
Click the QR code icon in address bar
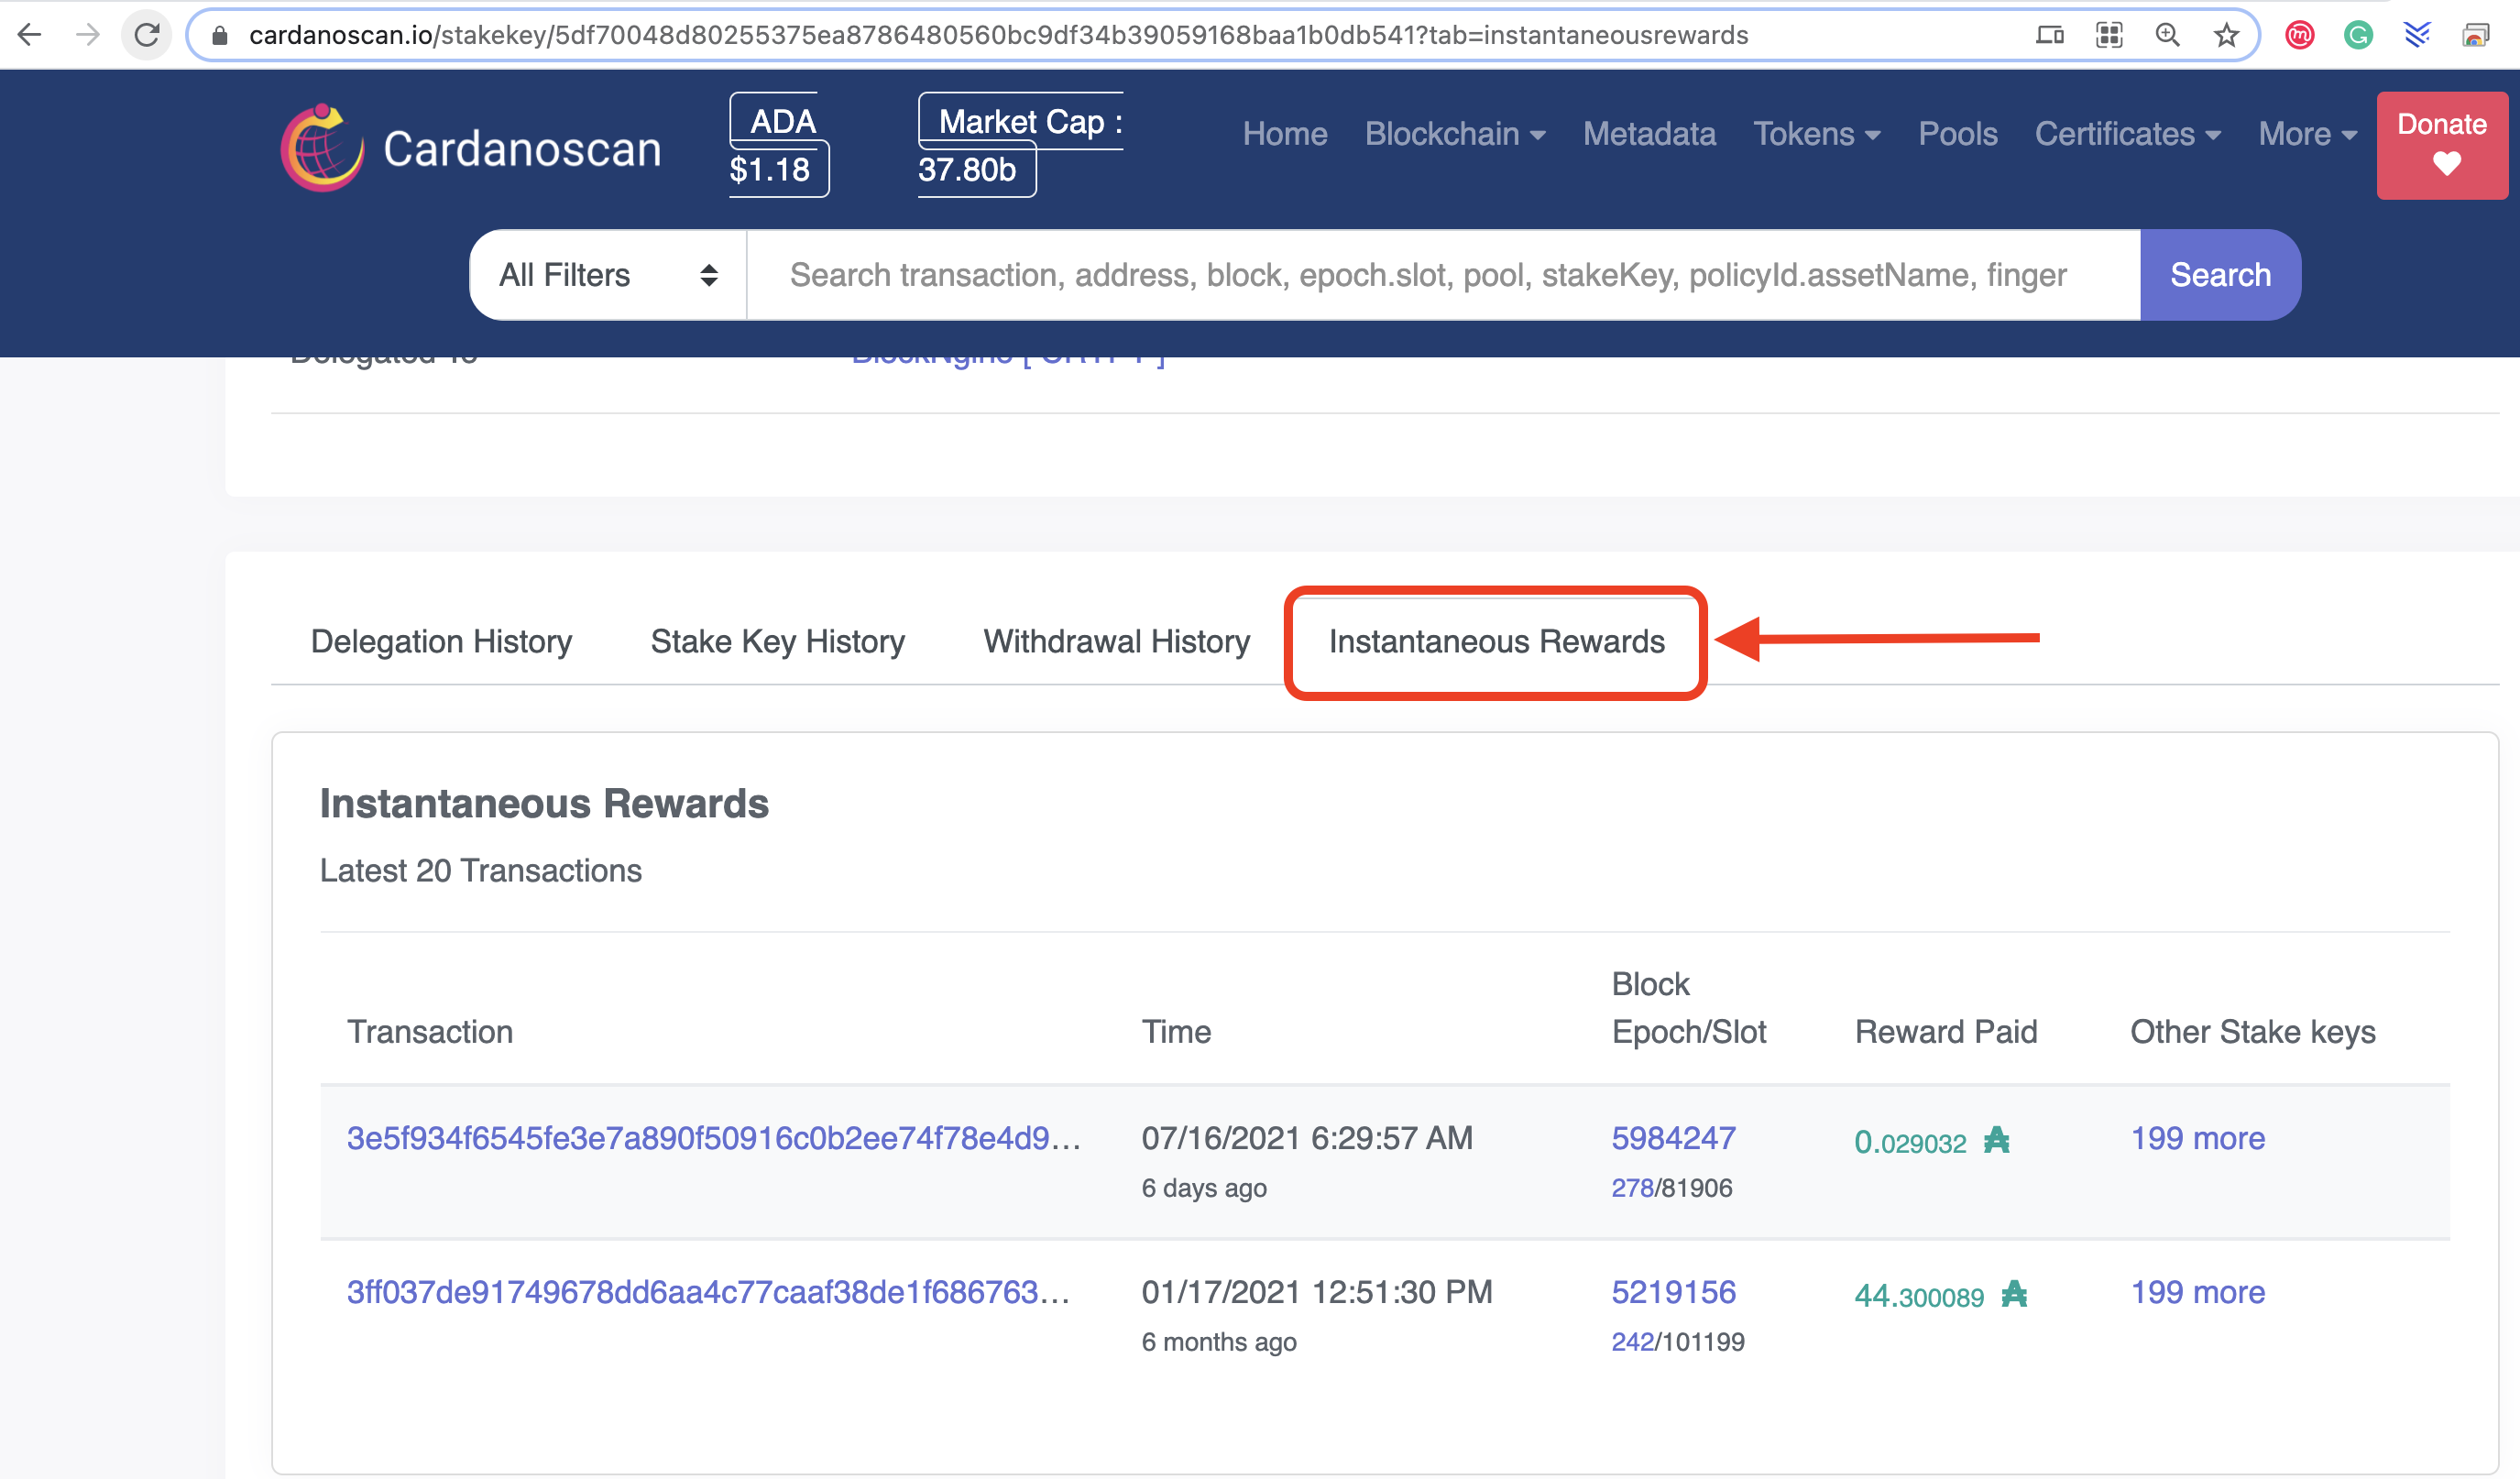pyautogui.click(x=2109, y=36)
